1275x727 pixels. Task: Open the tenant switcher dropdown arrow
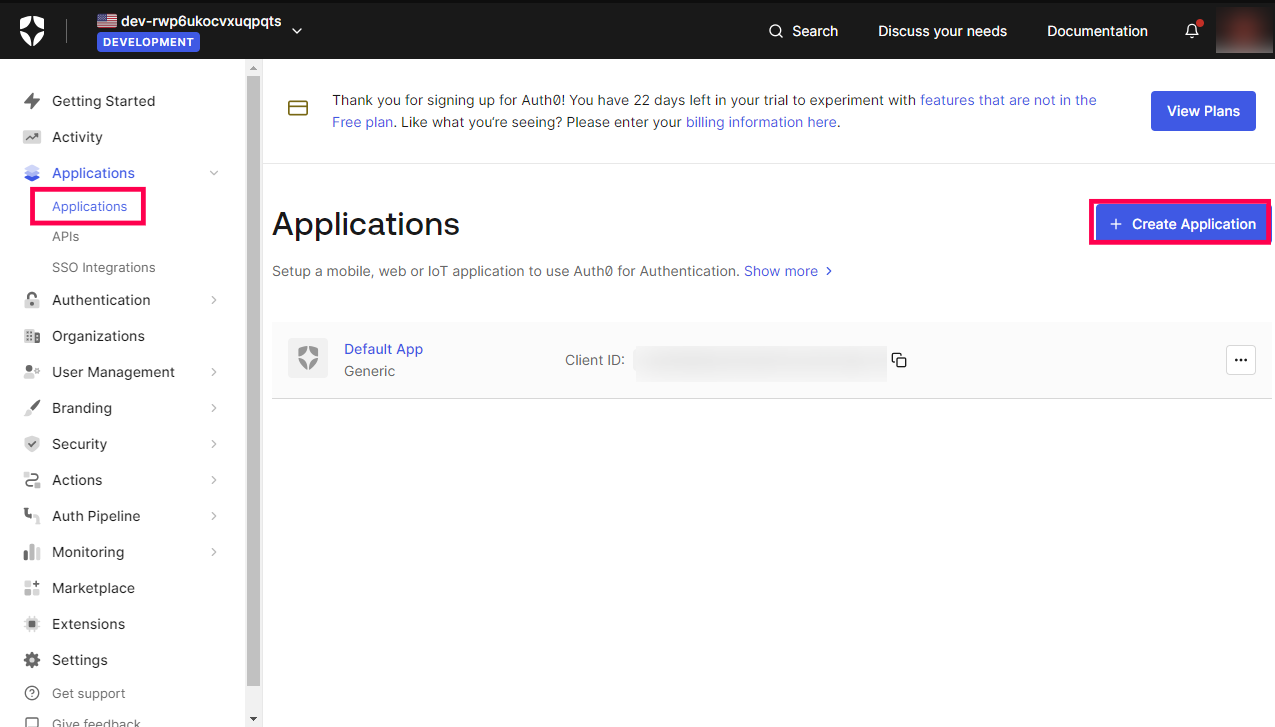point(297,31)
